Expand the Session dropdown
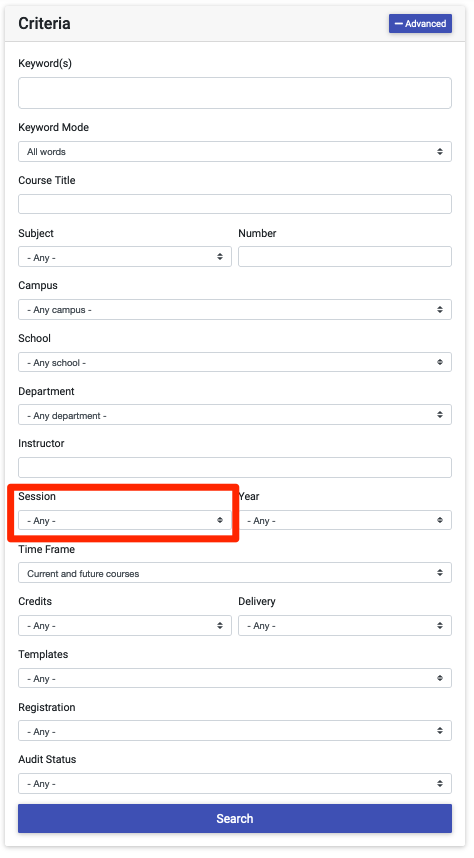474x858 pixels. point(124,520)
